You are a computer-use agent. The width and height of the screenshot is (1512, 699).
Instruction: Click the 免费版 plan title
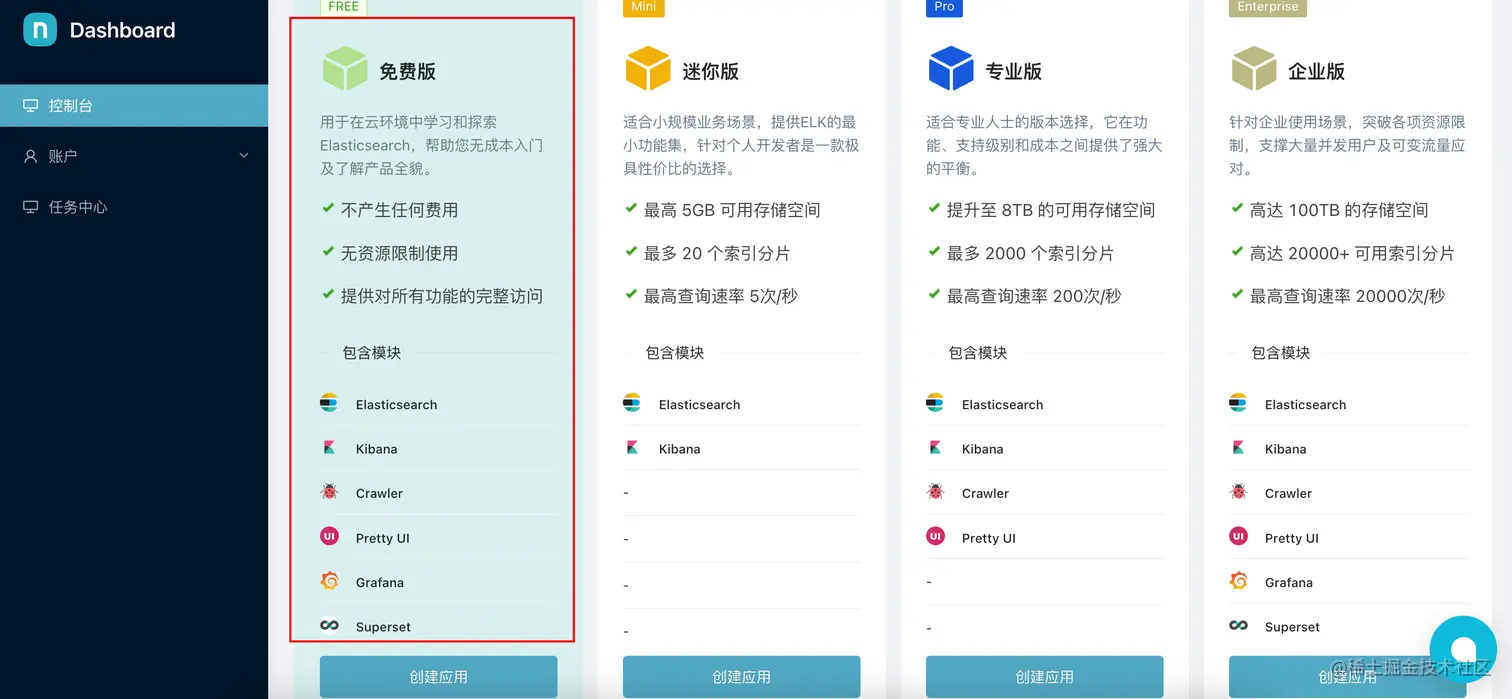(x=407, y=71)
